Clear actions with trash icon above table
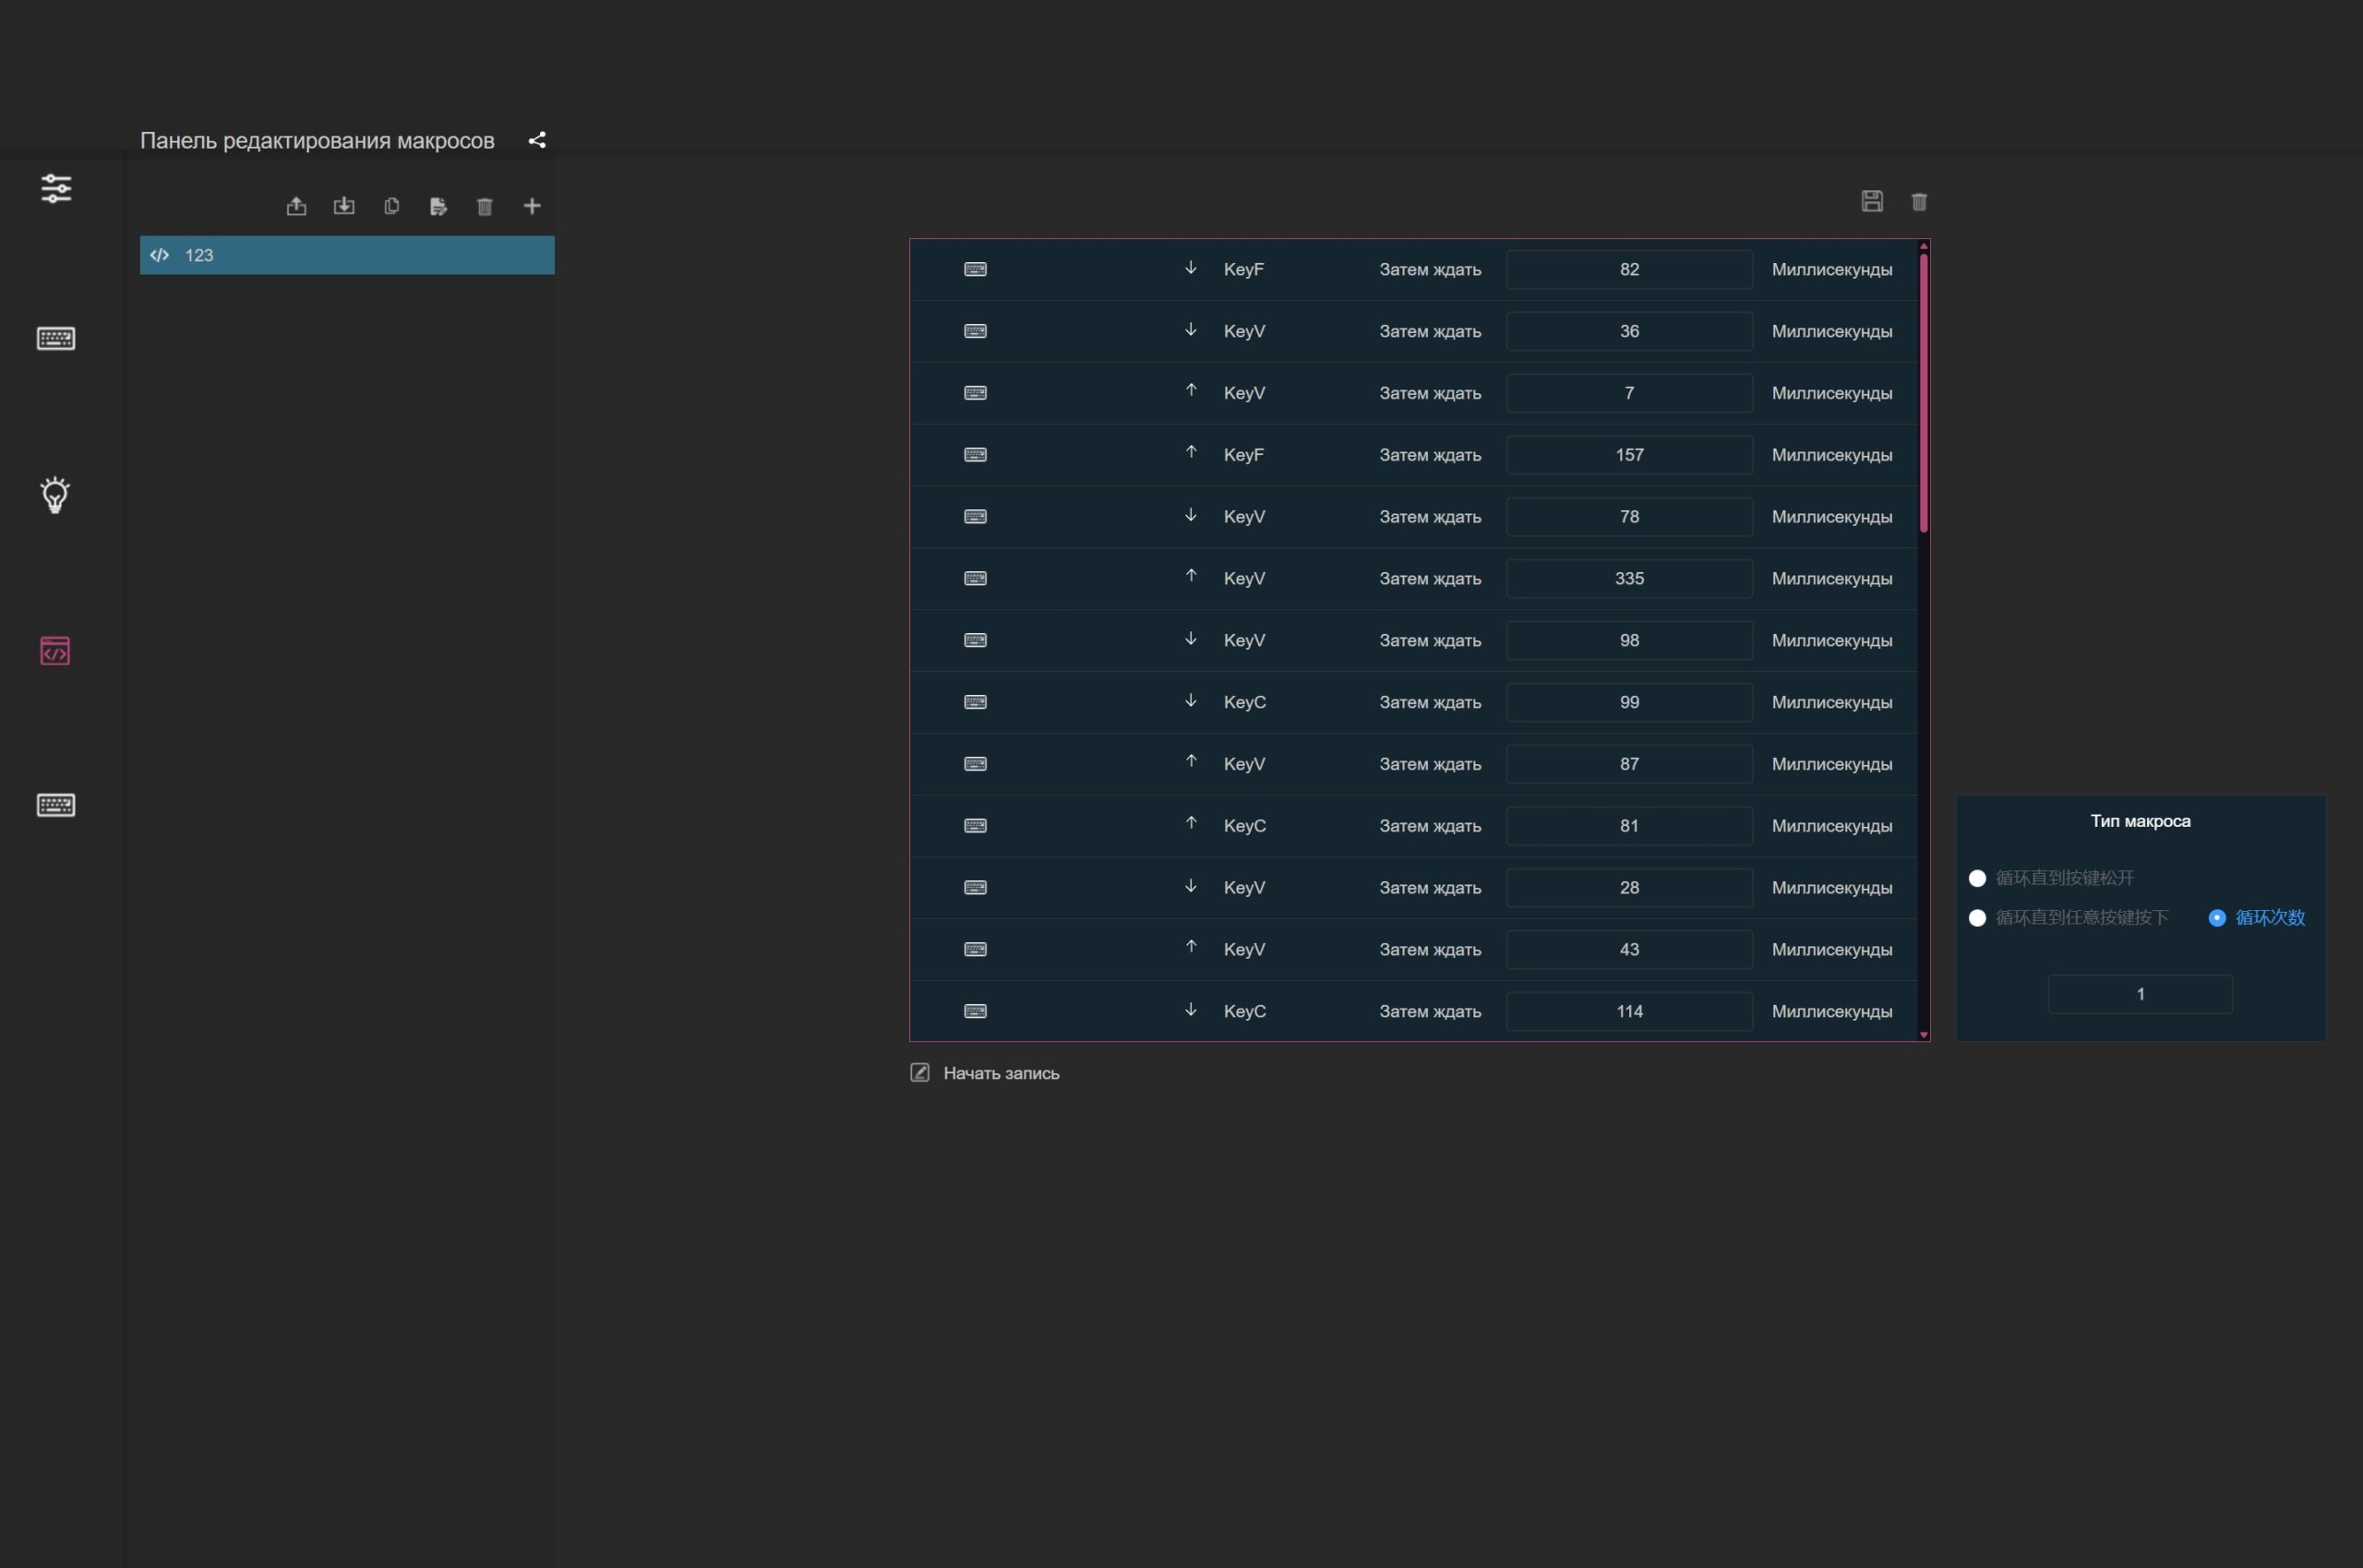 click(1919, 202)
